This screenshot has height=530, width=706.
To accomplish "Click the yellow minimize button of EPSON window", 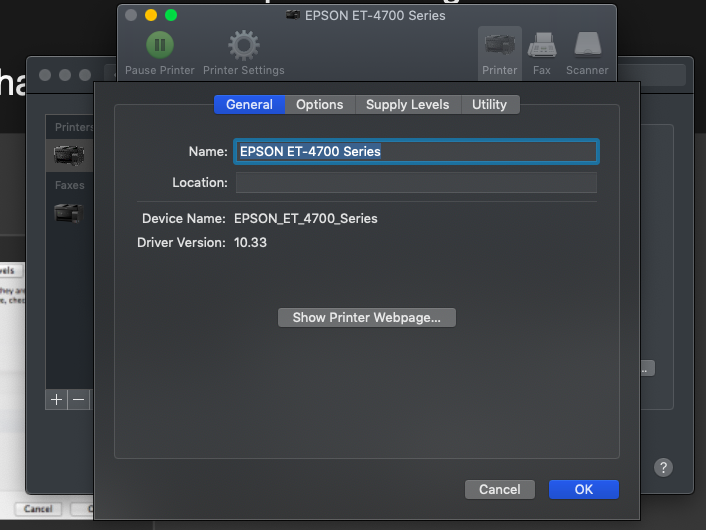I will point(151,15).
